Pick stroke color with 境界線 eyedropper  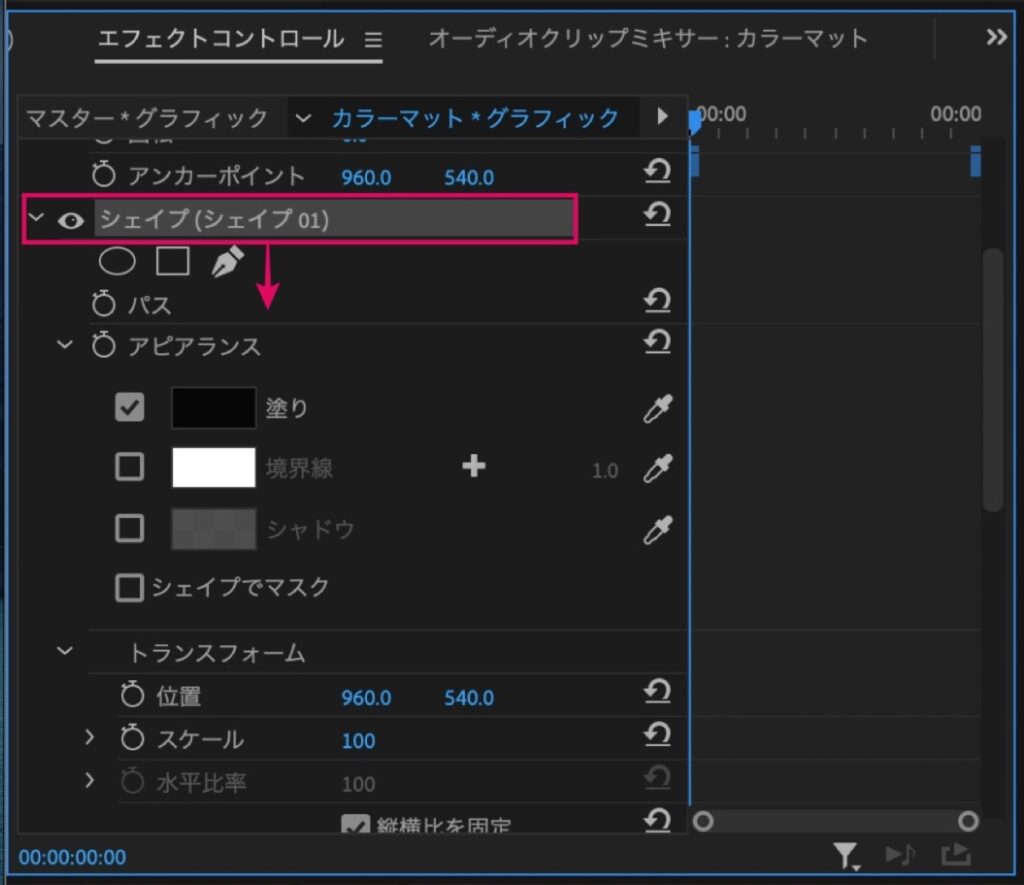coord(658,468)
